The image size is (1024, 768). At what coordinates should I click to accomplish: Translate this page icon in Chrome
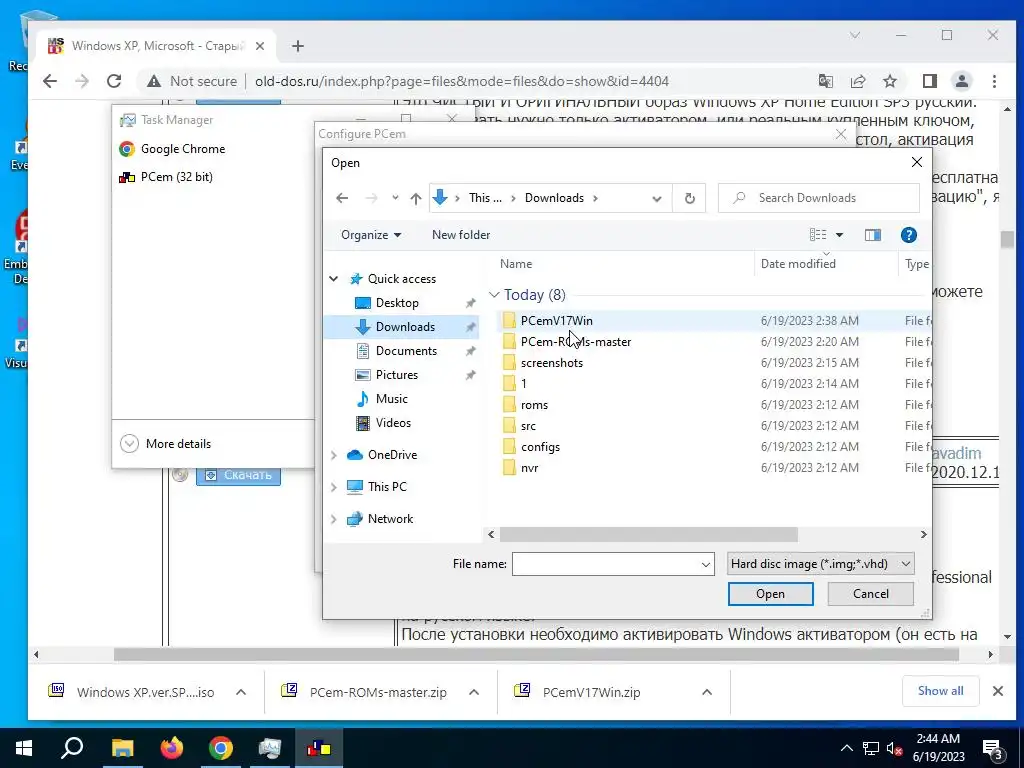tap(825, 81)
